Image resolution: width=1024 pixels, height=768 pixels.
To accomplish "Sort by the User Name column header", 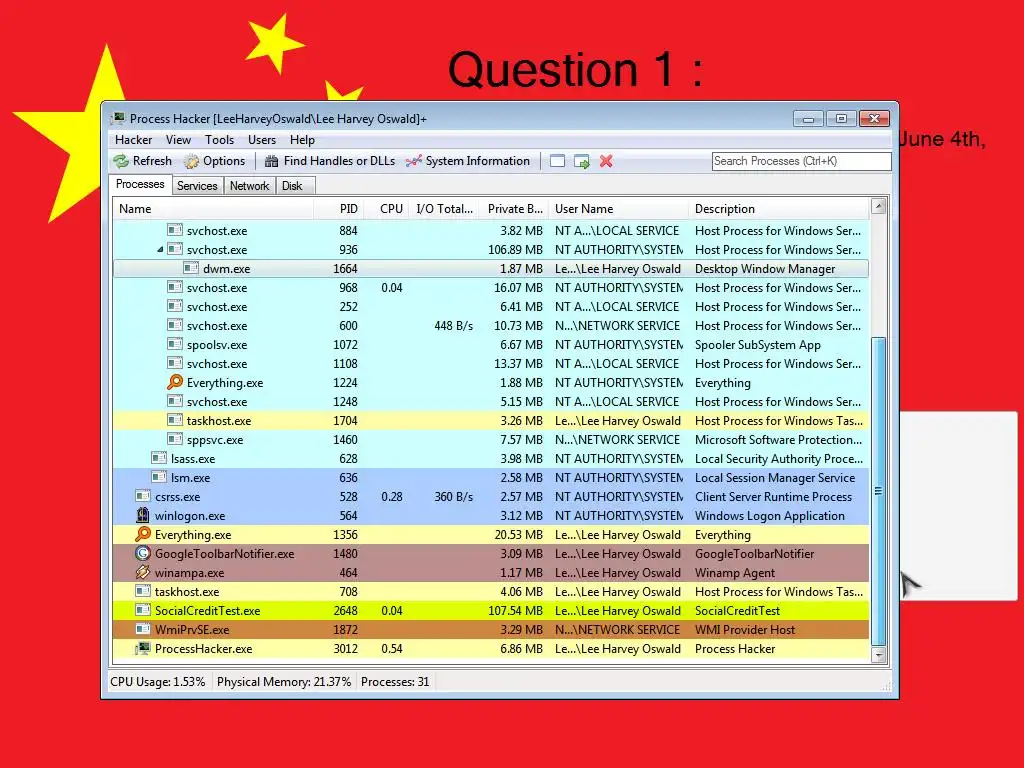I will click(x=619, y=209).
